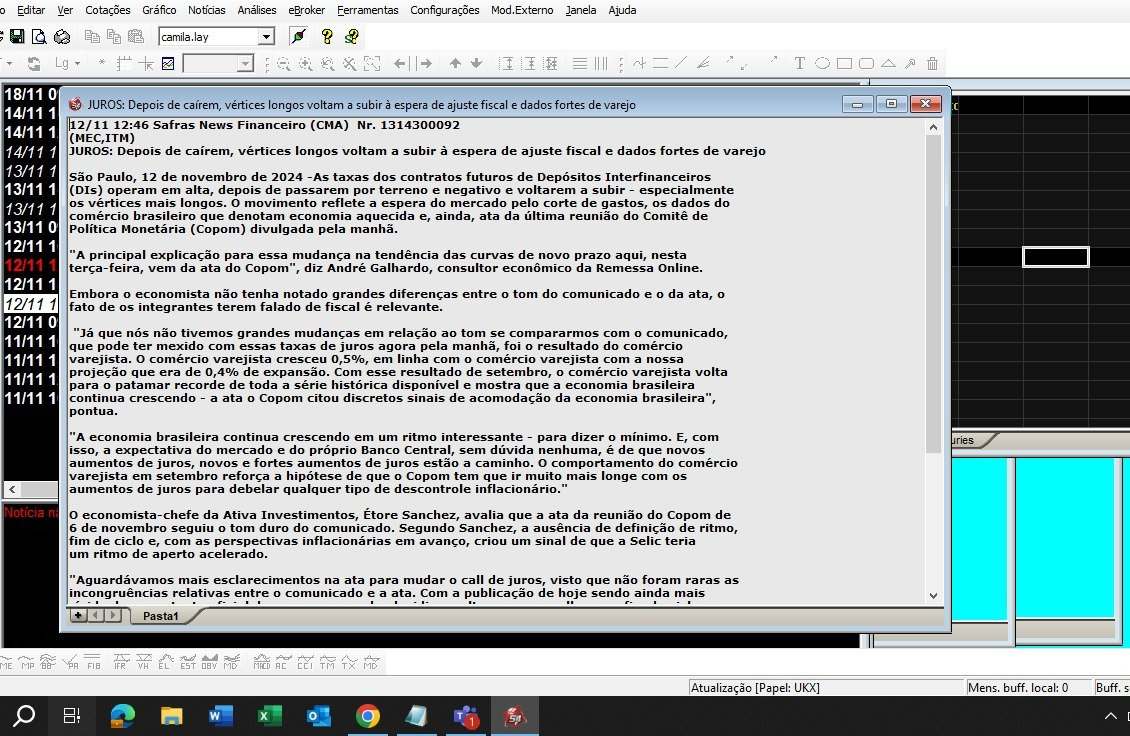
Task: Select the Pasta1 tab
Action: click(160, 616)
